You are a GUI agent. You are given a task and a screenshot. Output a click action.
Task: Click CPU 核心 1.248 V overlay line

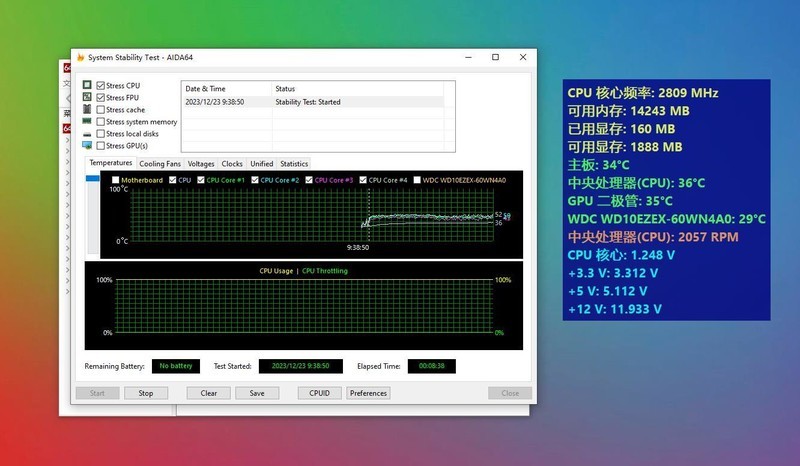tap(621, 255)
